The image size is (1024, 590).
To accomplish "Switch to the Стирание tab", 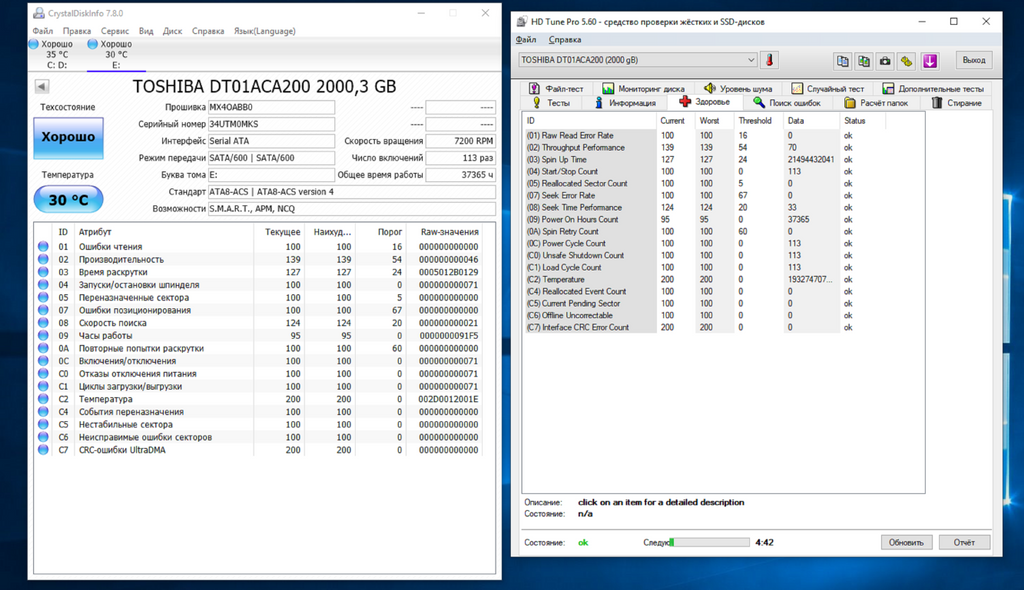I will point(957,103).
